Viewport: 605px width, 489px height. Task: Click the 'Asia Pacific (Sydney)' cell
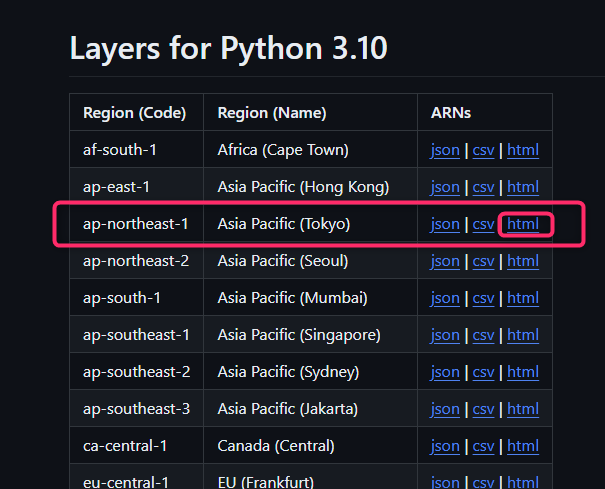(x=310, y=372)
